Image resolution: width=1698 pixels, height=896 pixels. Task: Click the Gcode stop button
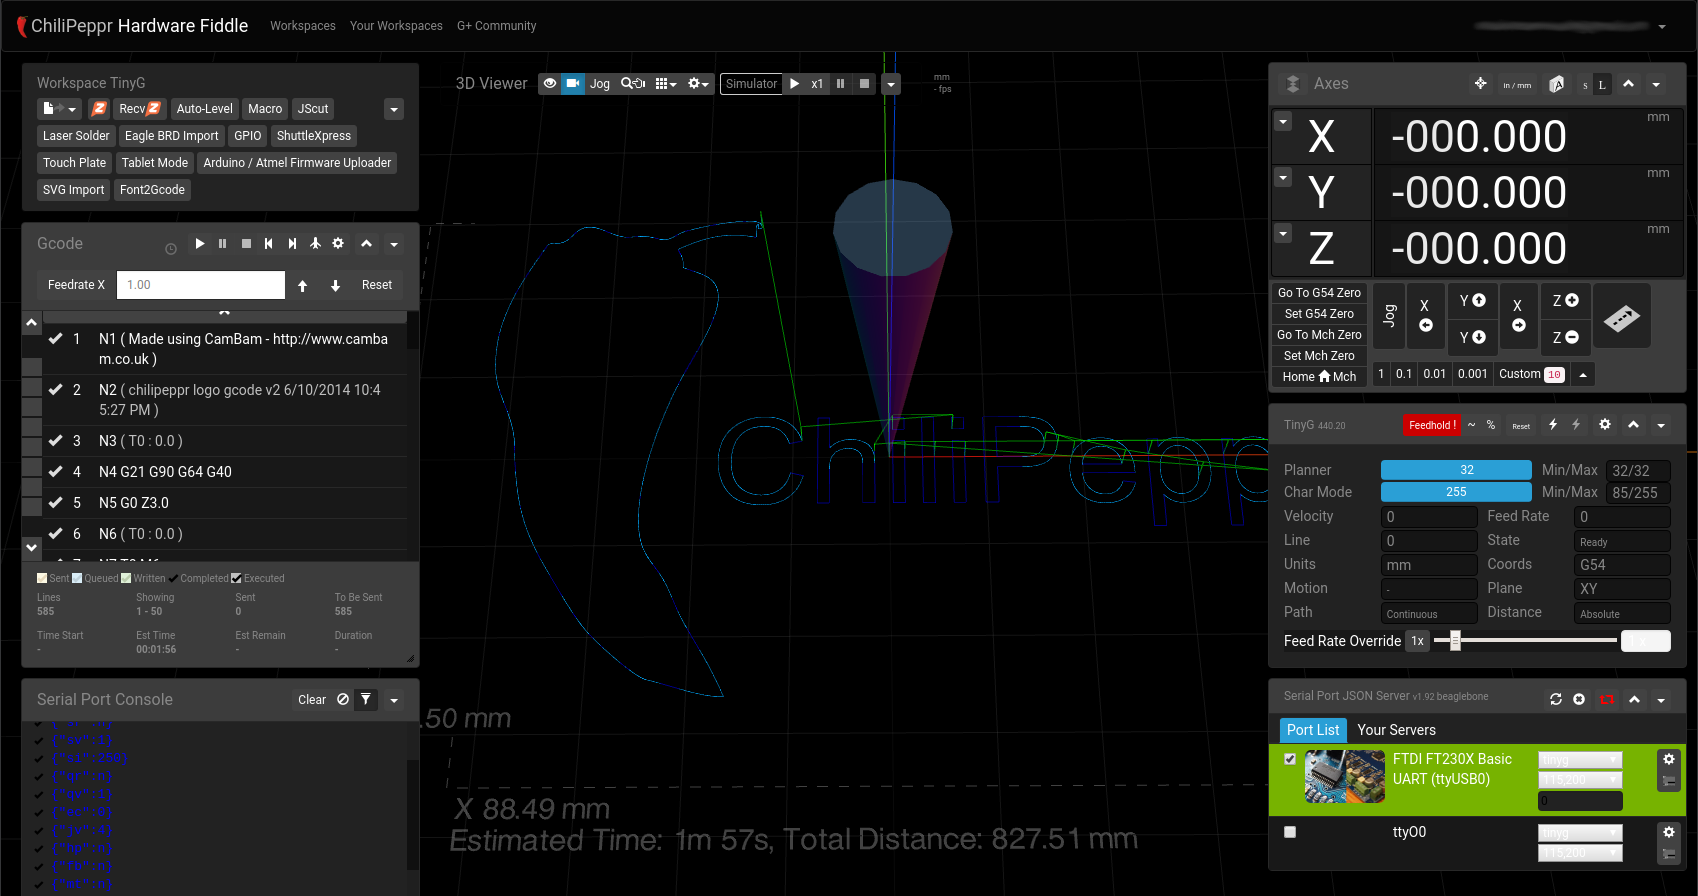click(x=246, y=244)
